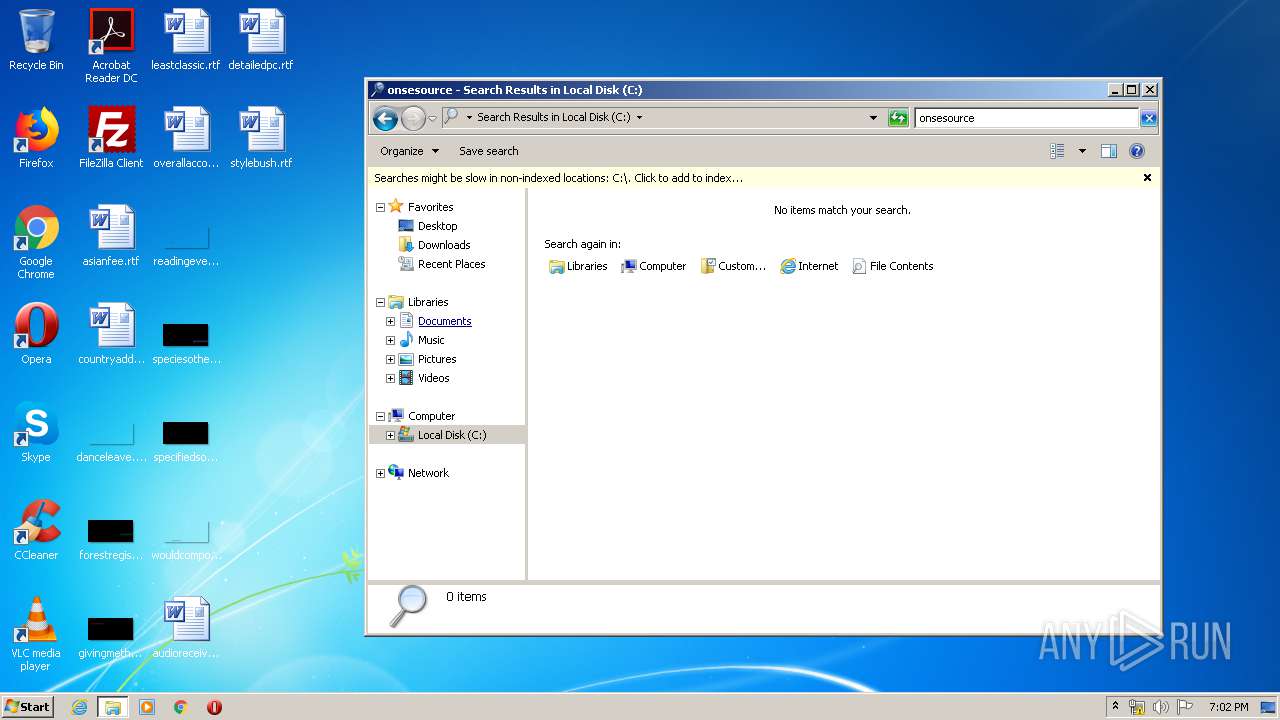
Task: Open the view options dropdown arrow
Action: click(x=1081, y=151)
